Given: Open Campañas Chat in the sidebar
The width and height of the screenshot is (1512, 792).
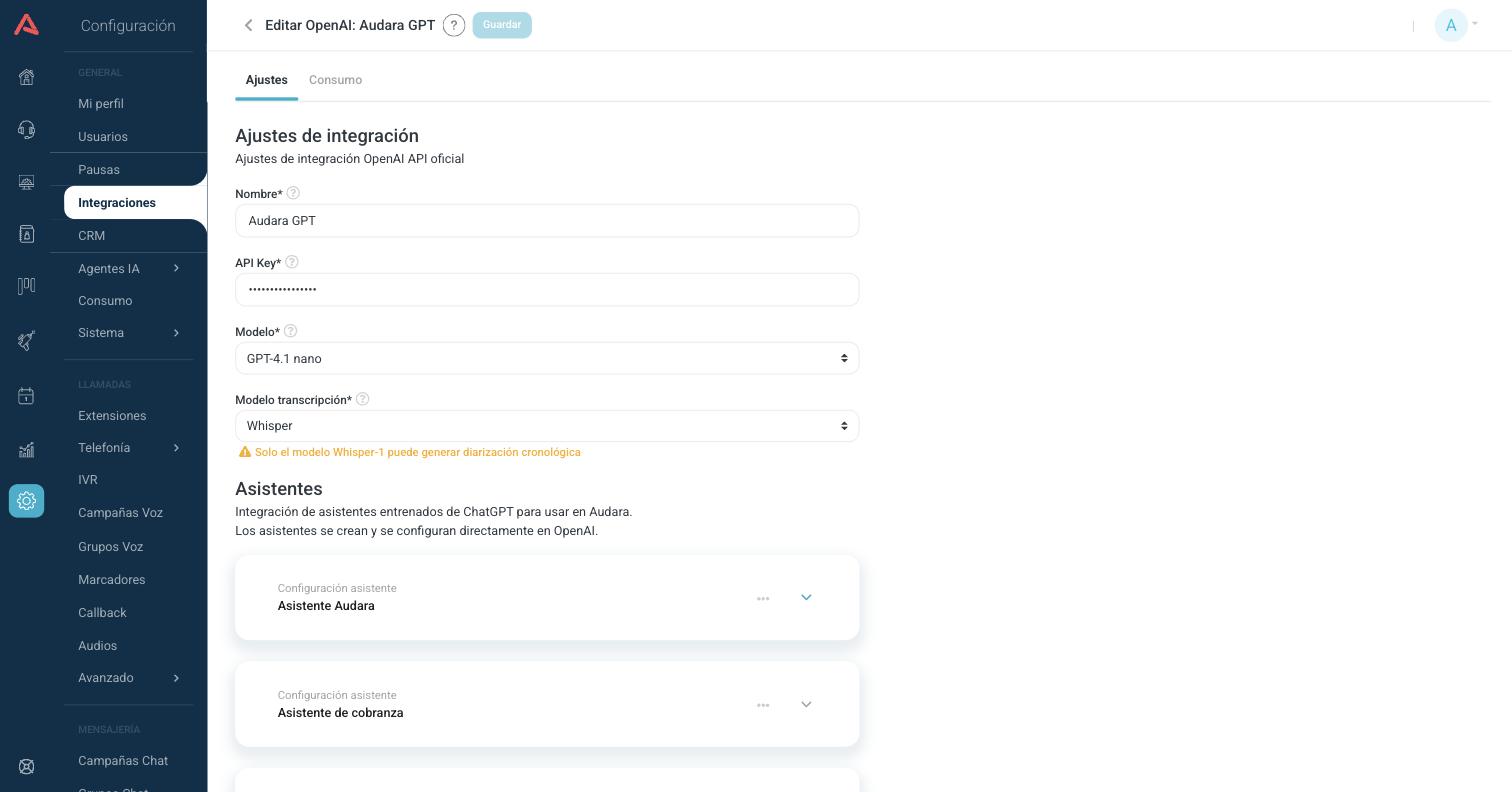Looking at the screenshot, I should [x=123, y=761].
